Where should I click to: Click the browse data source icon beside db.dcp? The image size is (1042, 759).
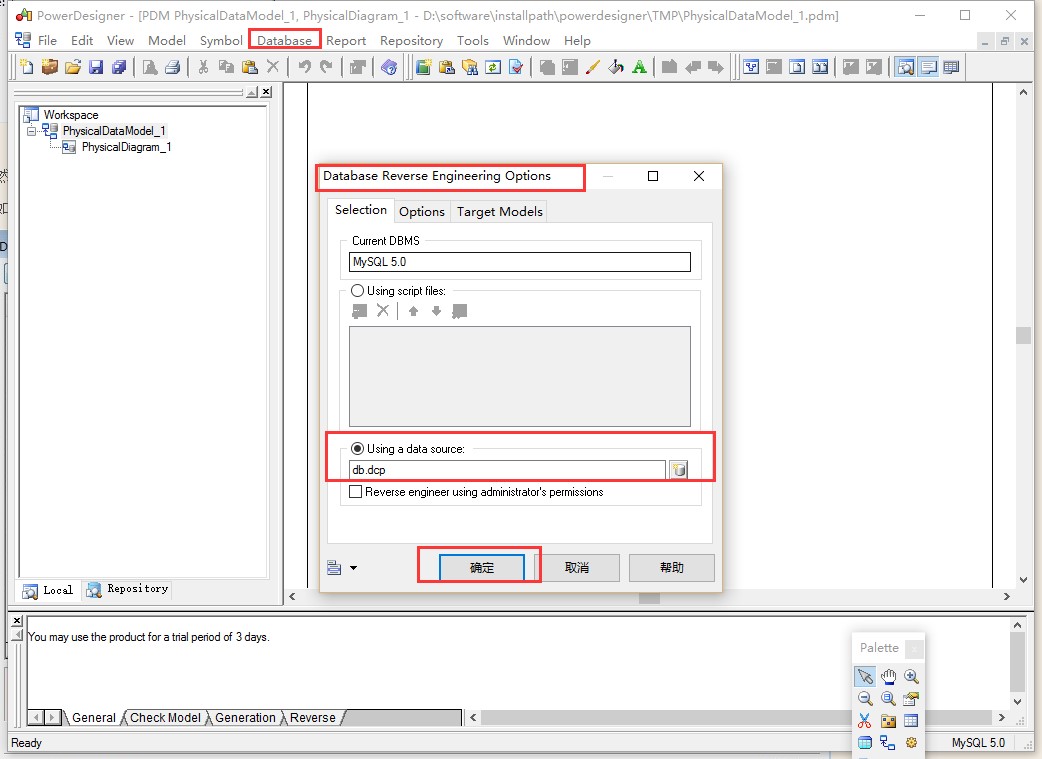678,469
